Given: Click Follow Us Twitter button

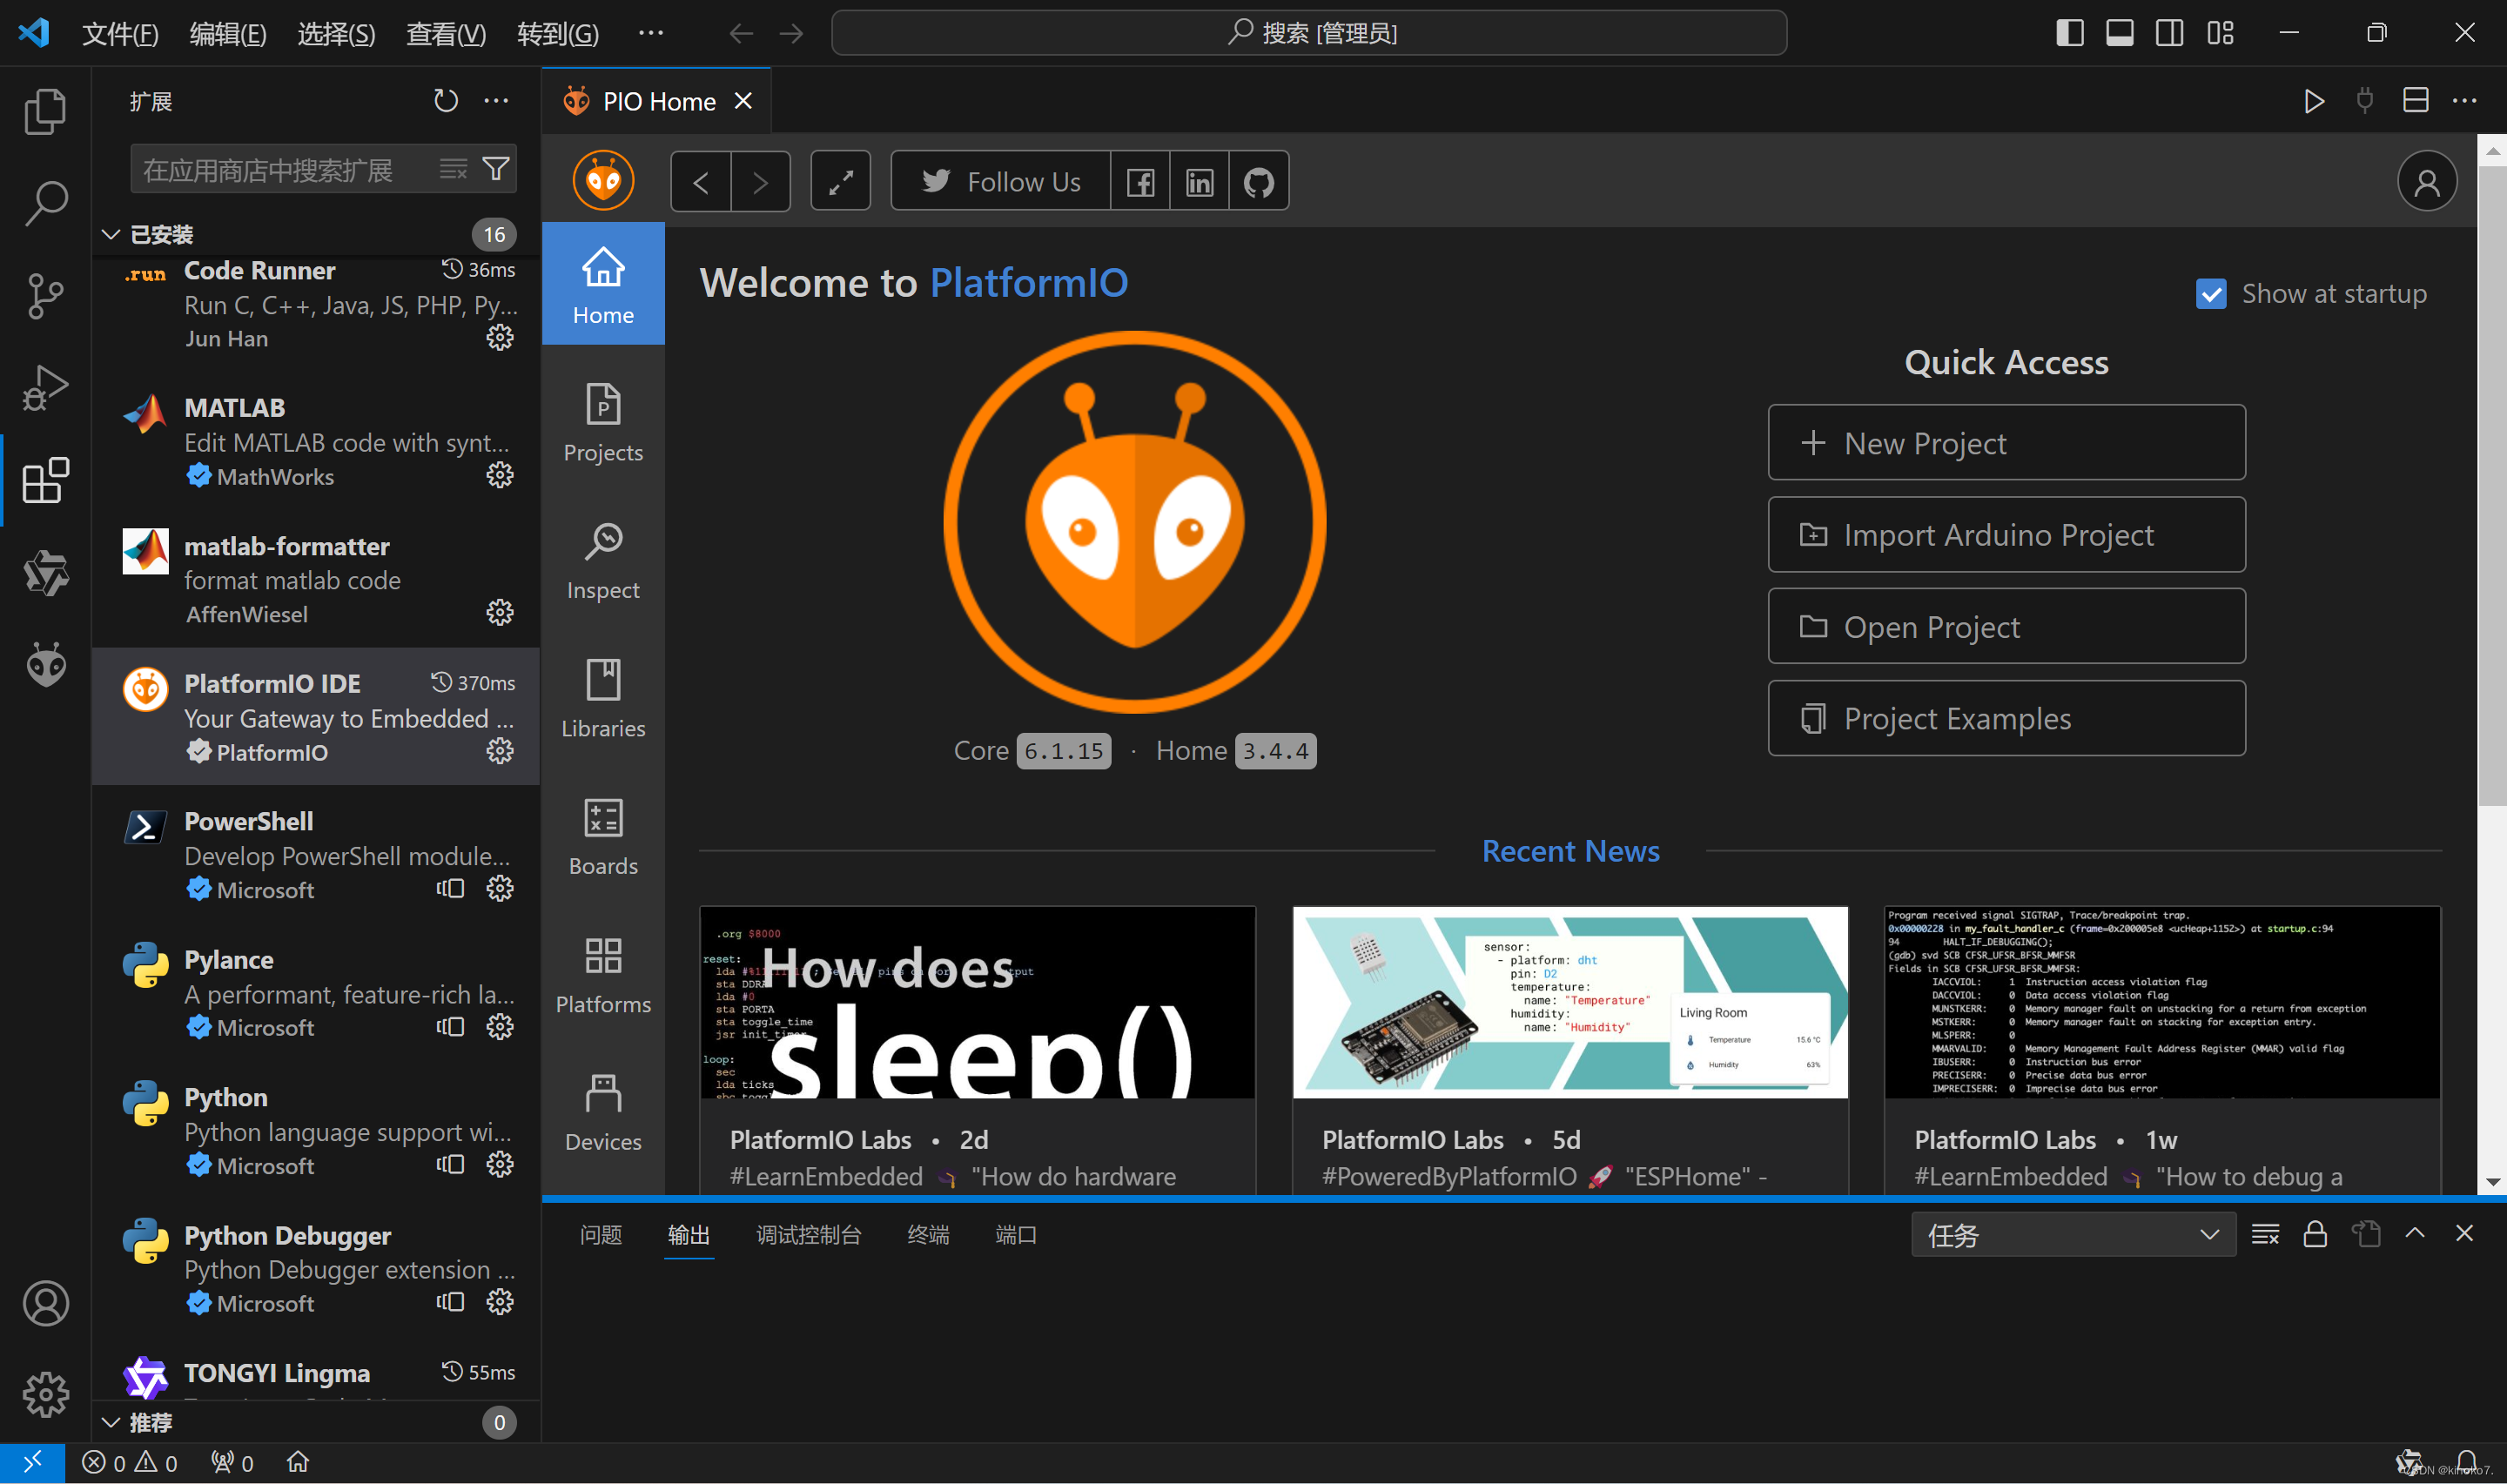Looking at the screenshot, I should click(1000, 182).
